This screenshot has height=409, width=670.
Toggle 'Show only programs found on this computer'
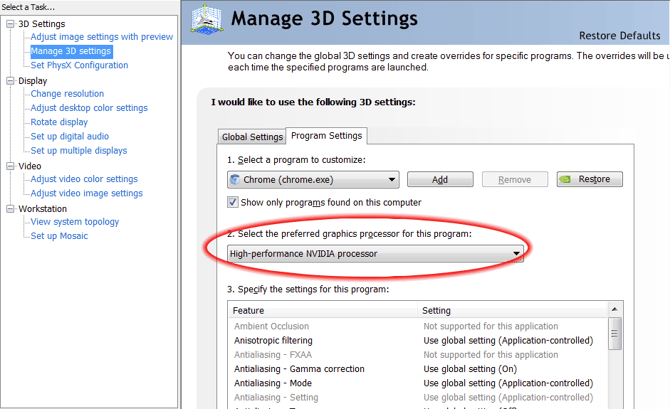(233, 202)
